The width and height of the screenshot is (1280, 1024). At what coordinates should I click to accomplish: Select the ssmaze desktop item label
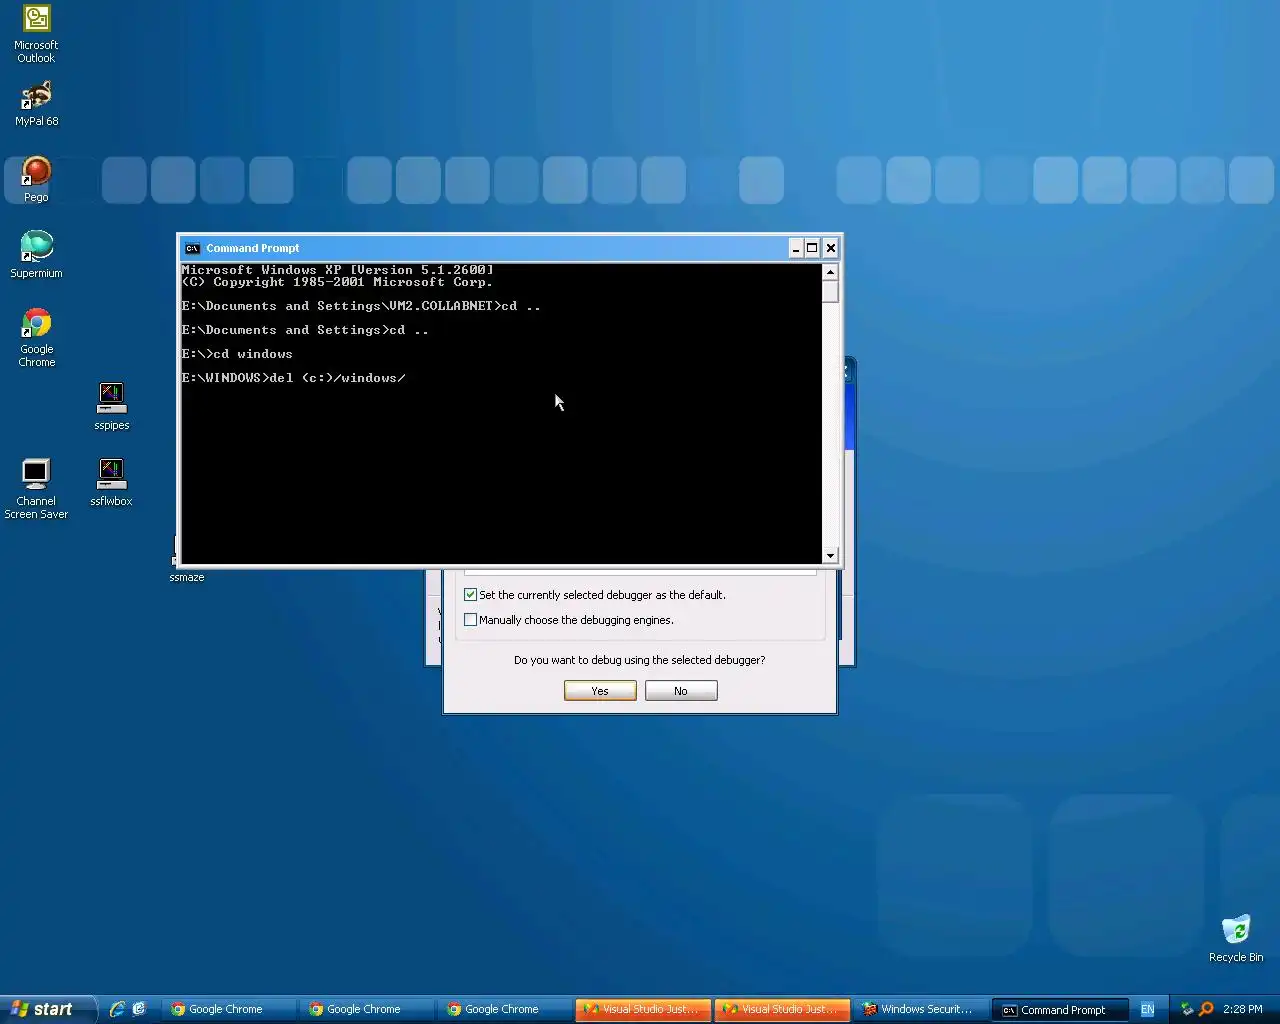click(x=187, y=577)
